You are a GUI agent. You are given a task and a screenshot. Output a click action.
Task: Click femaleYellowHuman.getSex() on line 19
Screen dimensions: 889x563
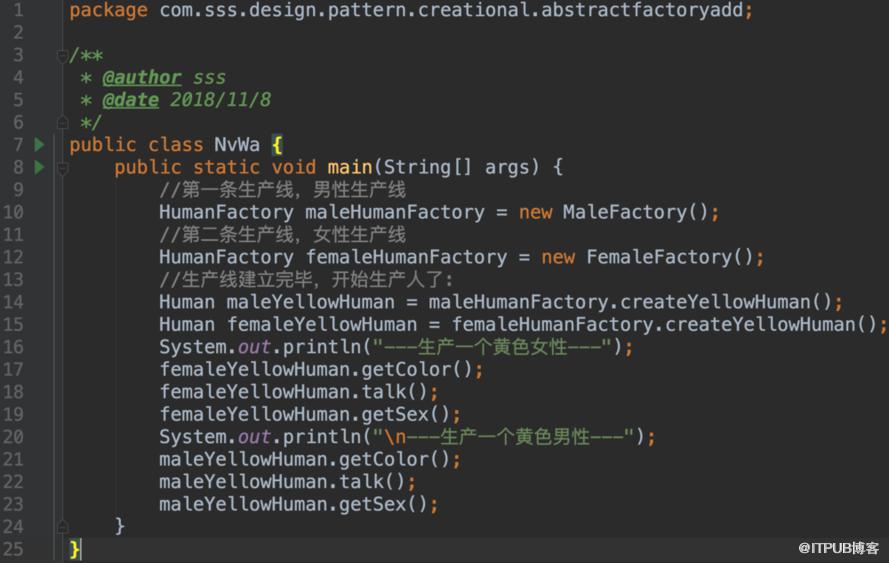point(304,414)
